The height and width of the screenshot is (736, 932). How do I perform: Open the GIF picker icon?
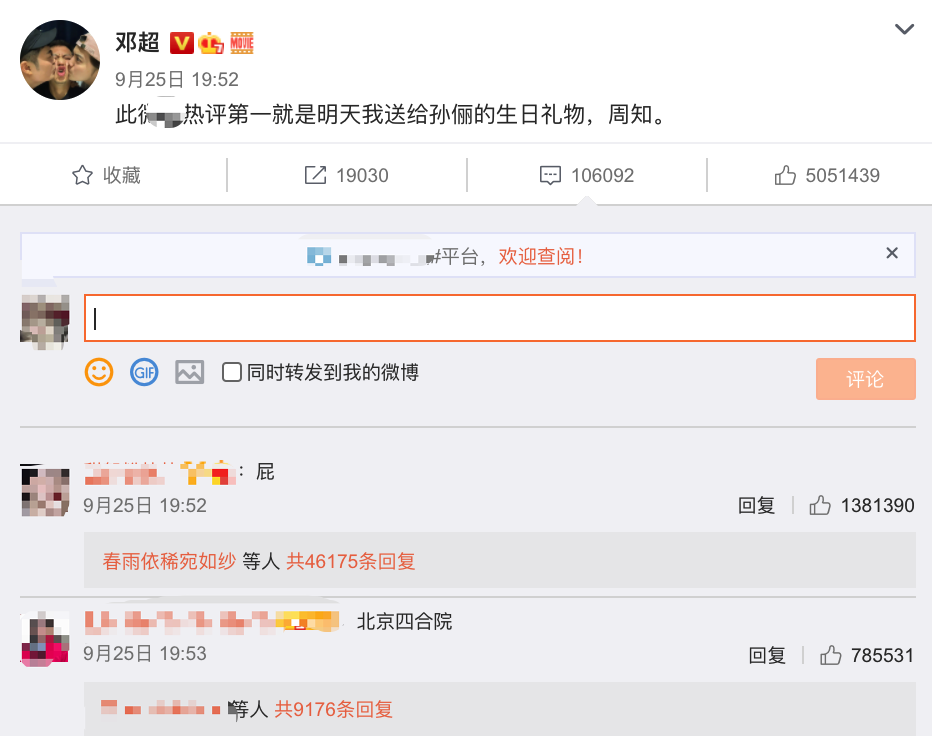coord(144,373)
